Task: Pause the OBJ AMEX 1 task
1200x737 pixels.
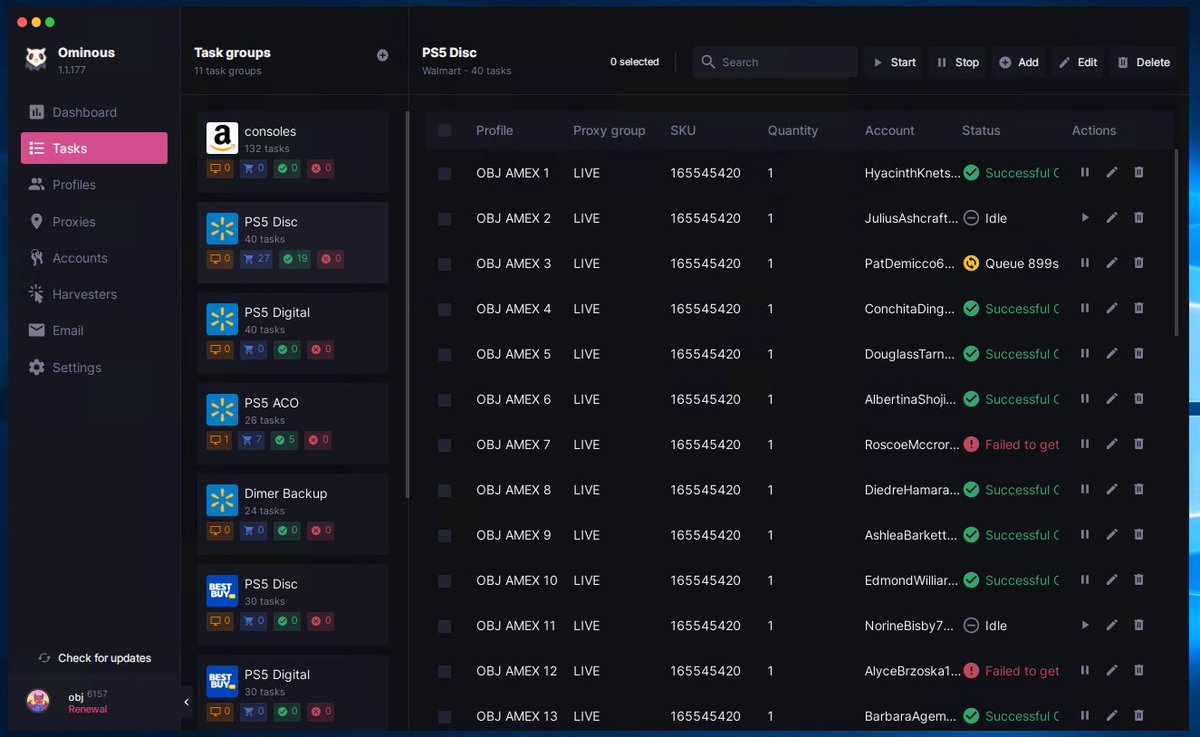Action: click(1085, 173)
